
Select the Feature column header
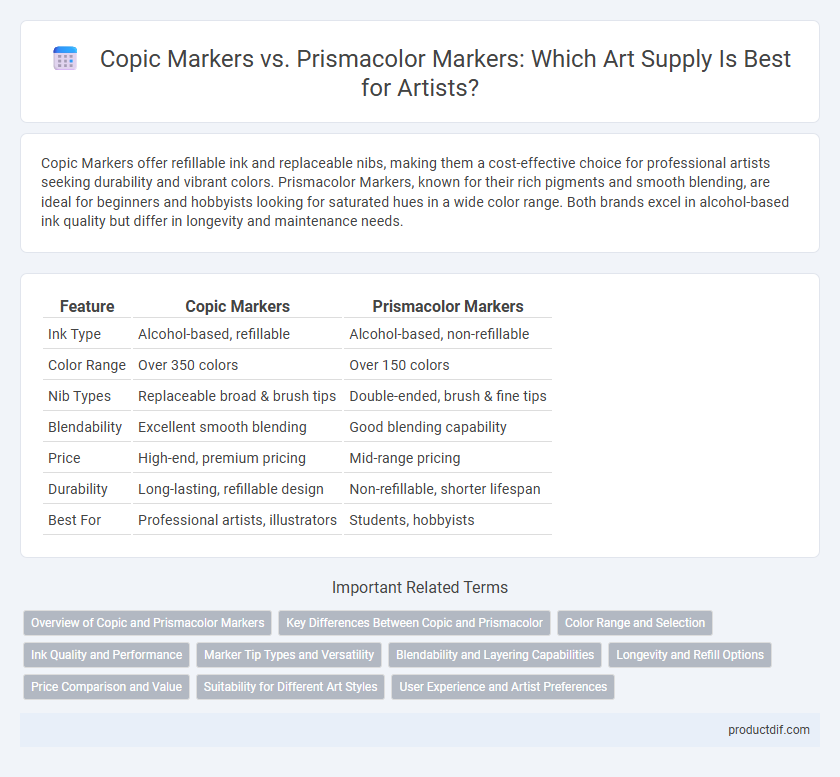[87, 306]
